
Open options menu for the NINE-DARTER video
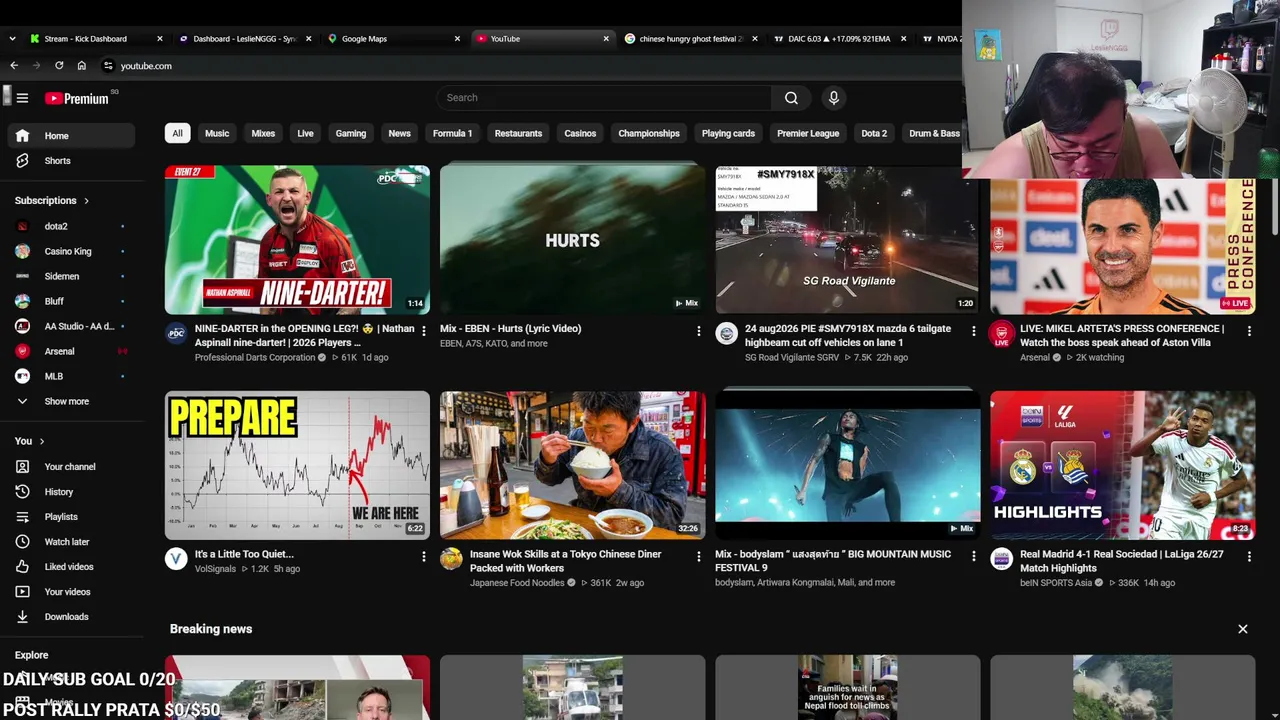coord(423,331)
